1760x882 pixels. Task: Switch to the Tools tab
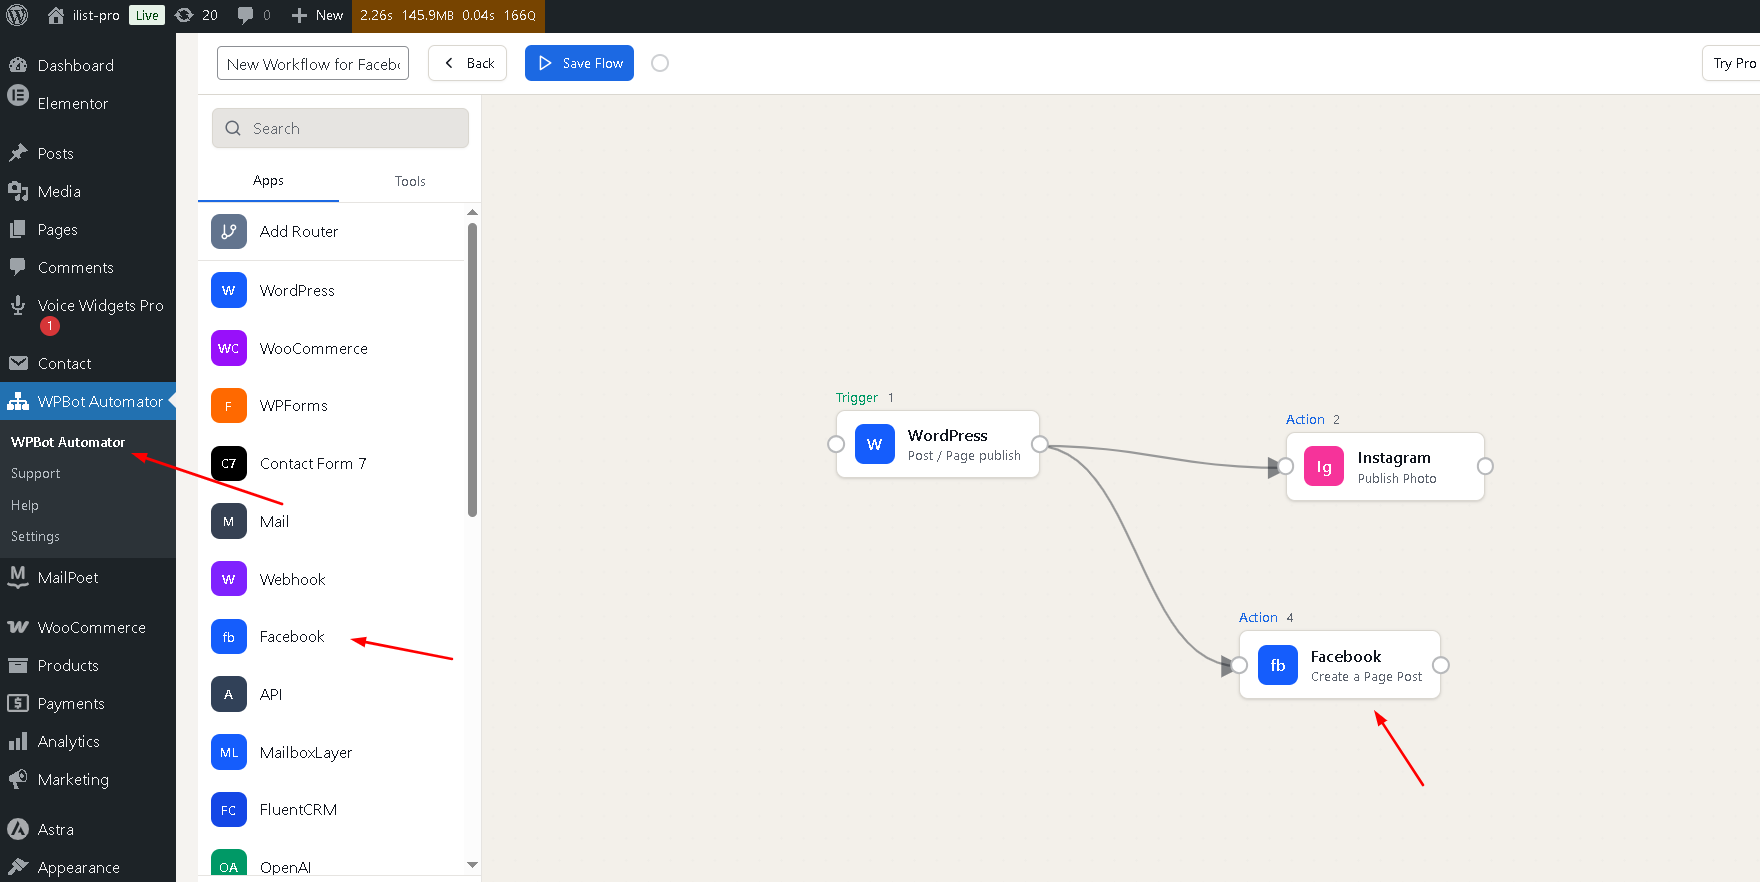coord(410,181)
